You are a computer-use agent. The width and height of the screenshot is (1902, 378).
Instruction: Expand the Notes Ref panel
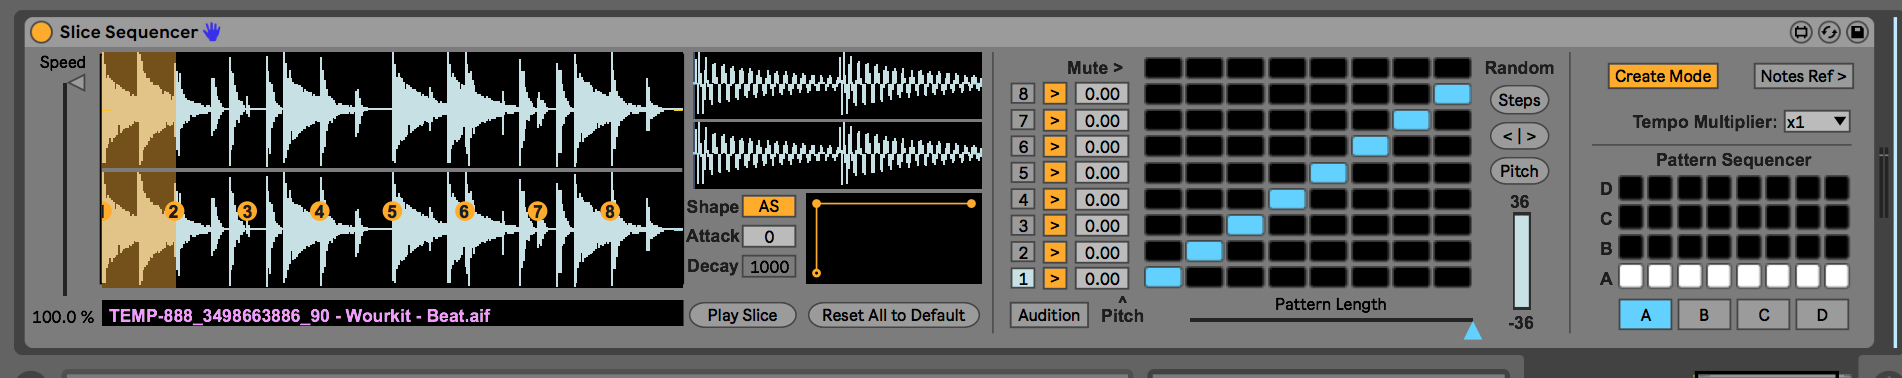point(1803,76)
